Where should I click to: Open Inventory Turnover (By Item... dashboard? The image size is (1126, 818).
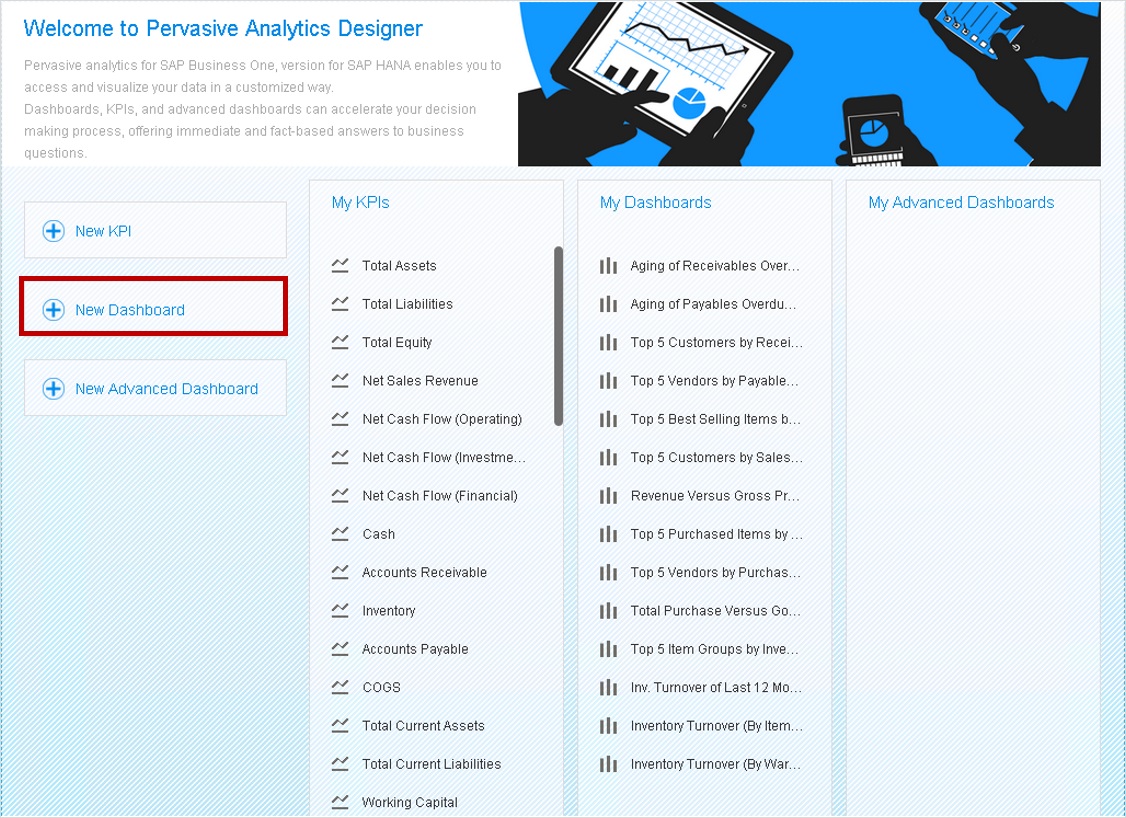click(717, 725)
